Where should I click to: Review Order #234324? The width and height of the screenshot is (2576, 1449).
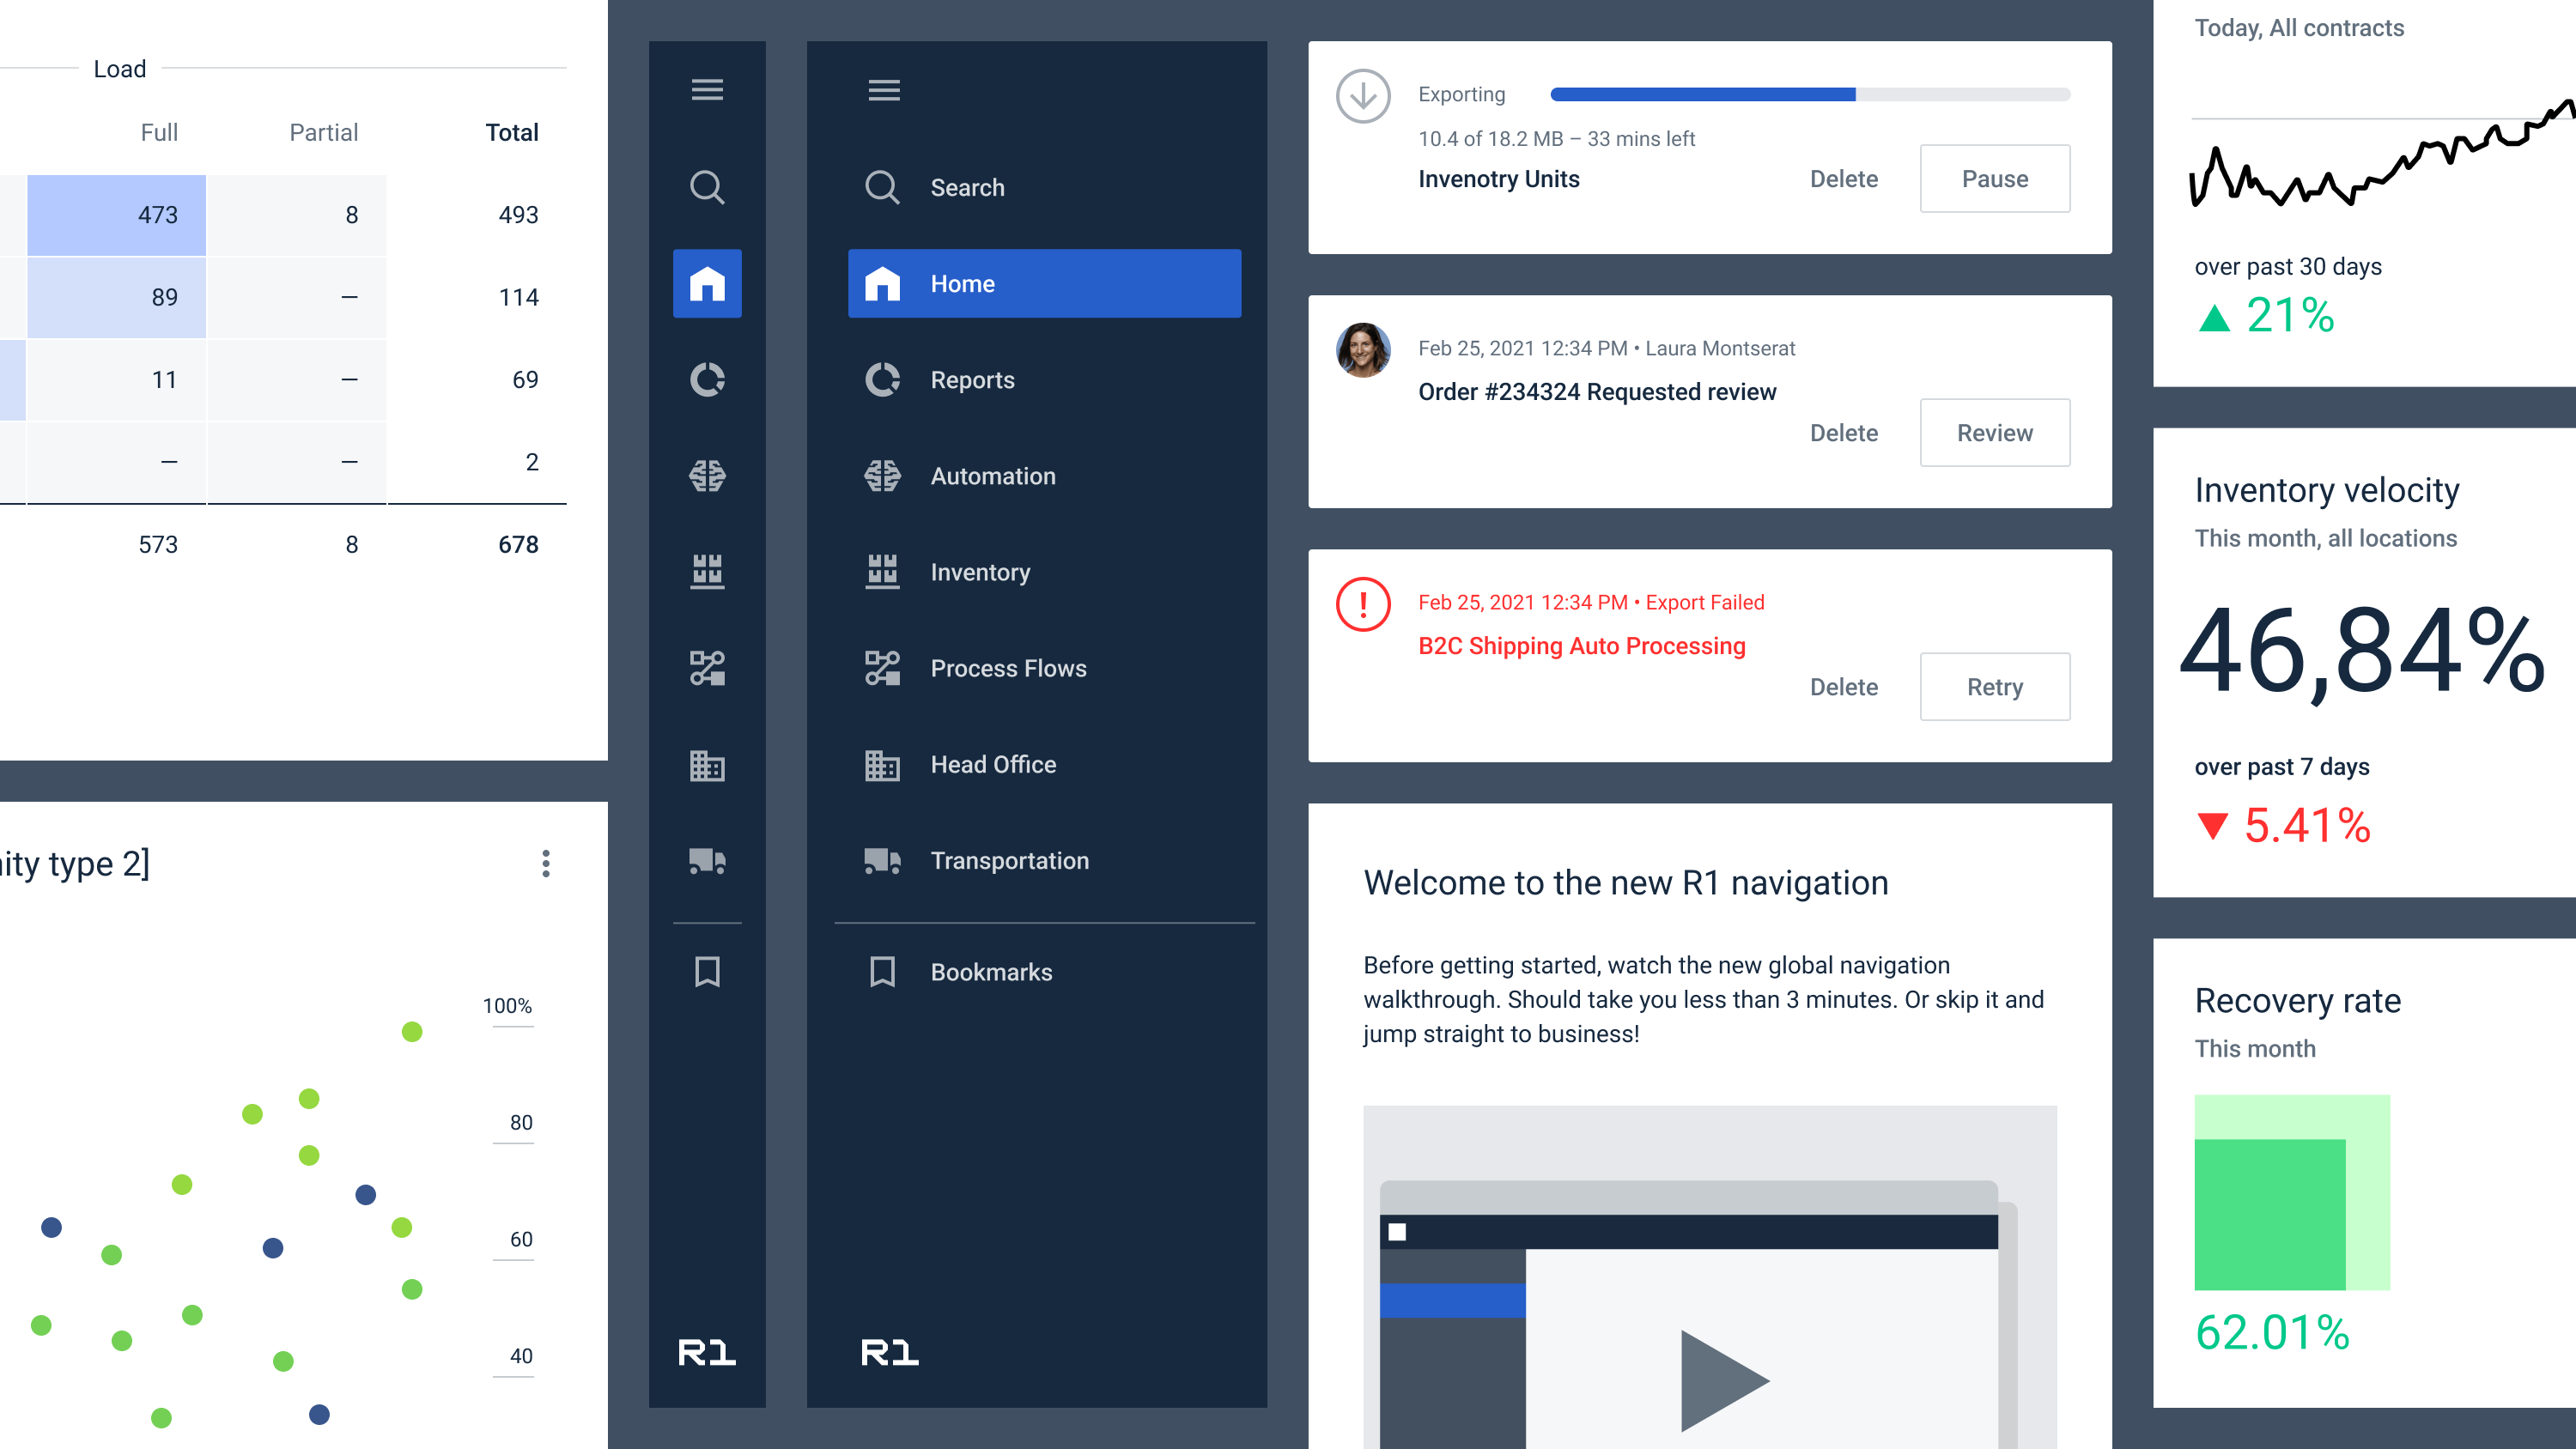(x=1995, y=433)
